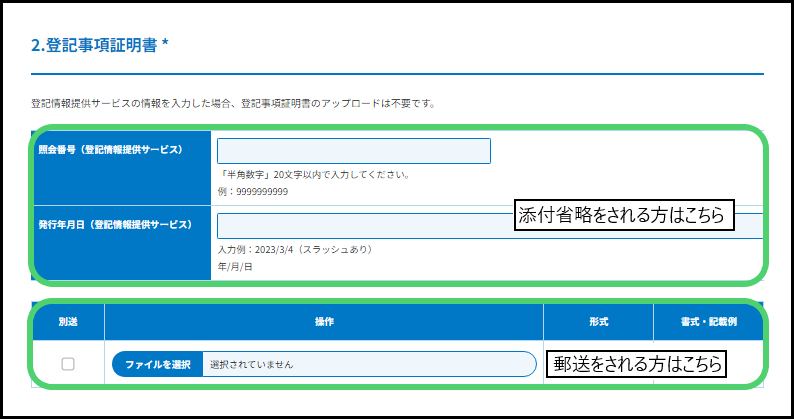Click the 入力例：2023/3/4 hint text
Screen dimensions: 795x419
tap(295, 250)
